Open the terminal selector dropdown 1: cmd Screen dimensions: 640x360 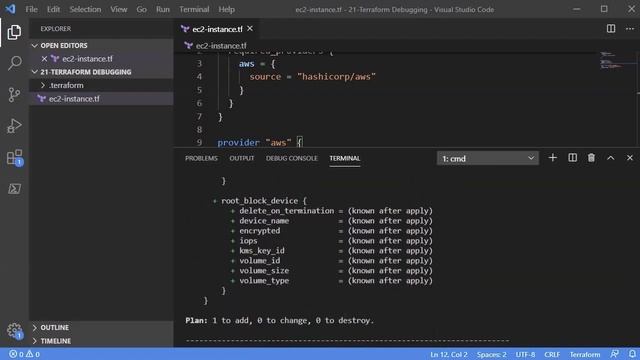point(487,158)
